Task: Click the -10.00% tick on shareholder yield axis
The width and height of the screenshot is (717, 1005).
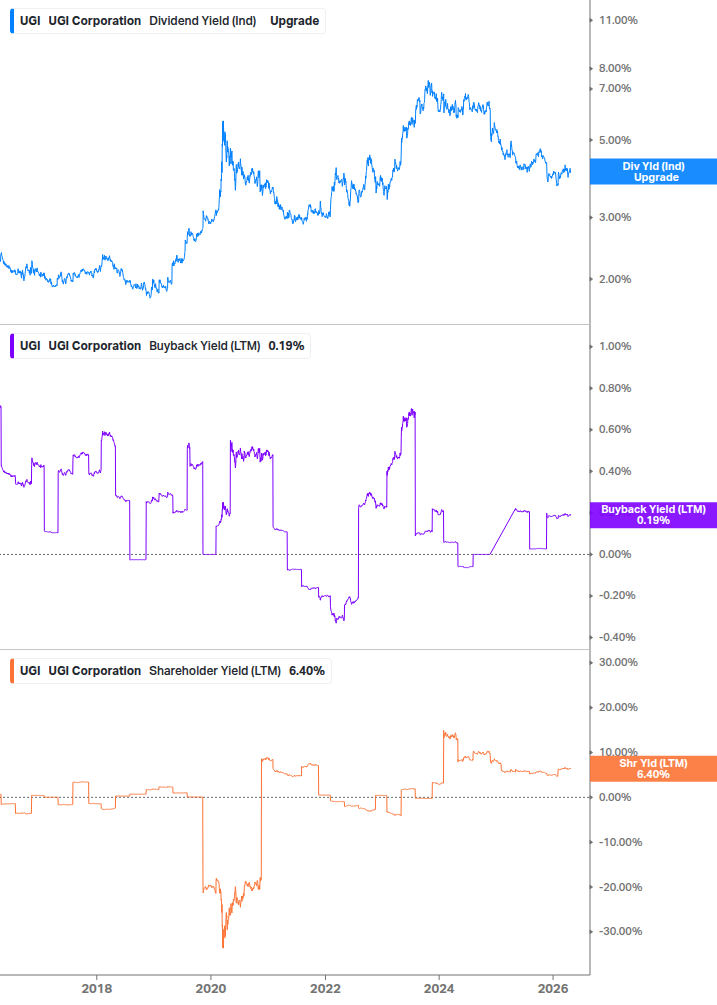Action: [620, 842]
